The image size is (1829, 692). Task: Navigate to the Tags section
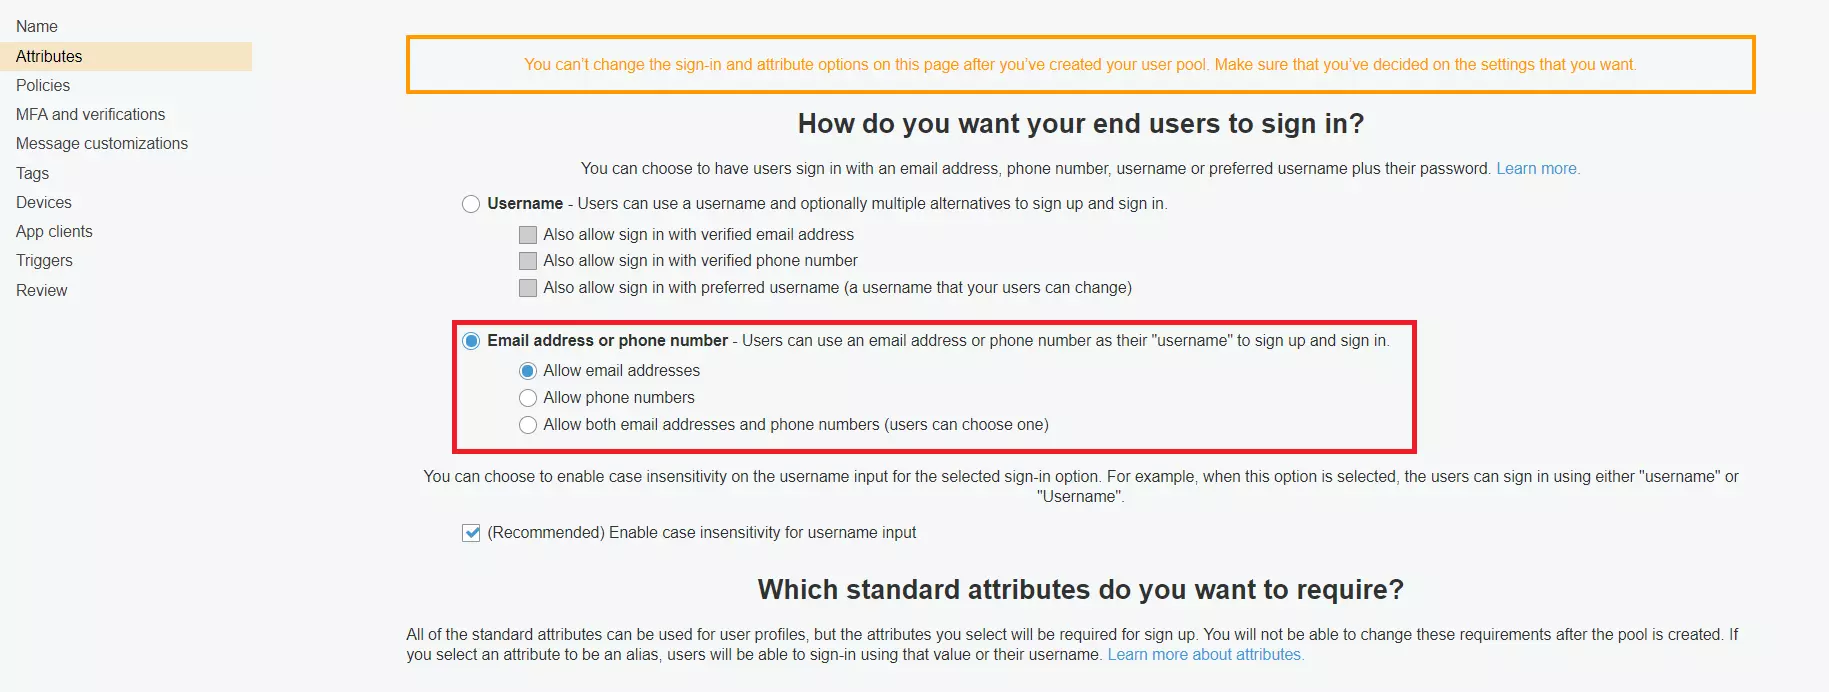(x=31, y=173)
